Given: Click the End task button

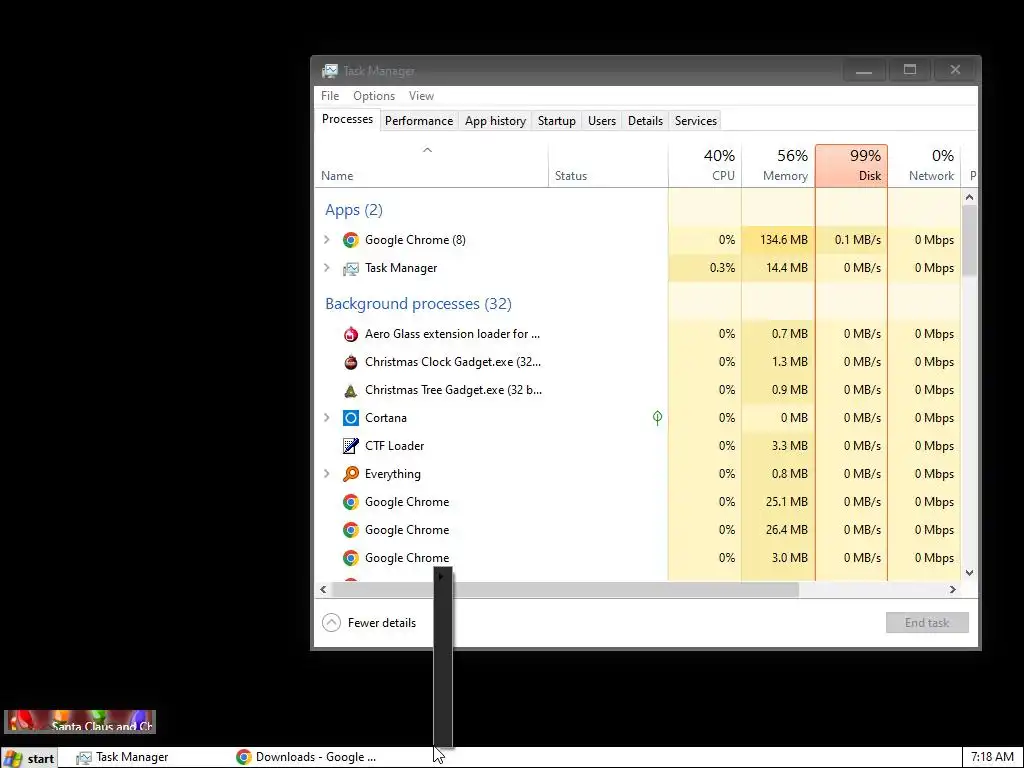Looking at the screenshot, I should click(927, 623).
